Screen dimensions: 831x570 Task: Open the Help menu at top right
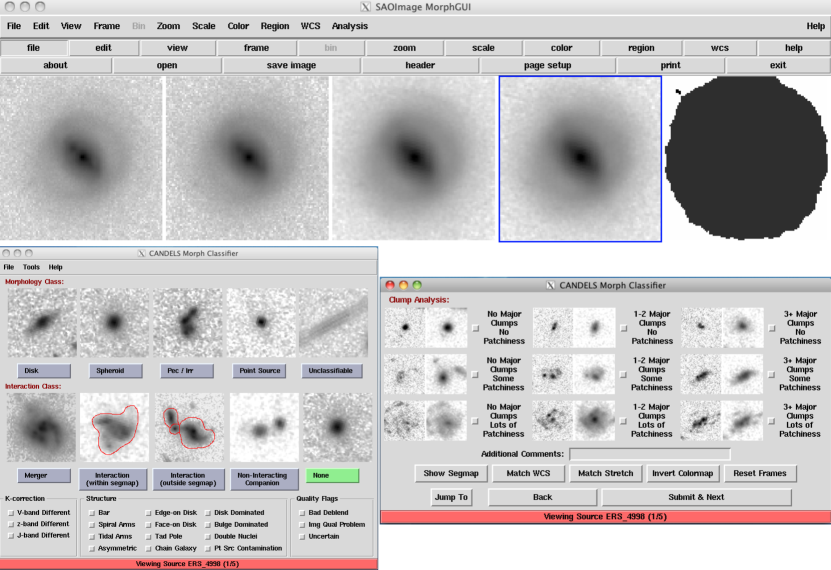pyautogui.click(x=815, y=26)
